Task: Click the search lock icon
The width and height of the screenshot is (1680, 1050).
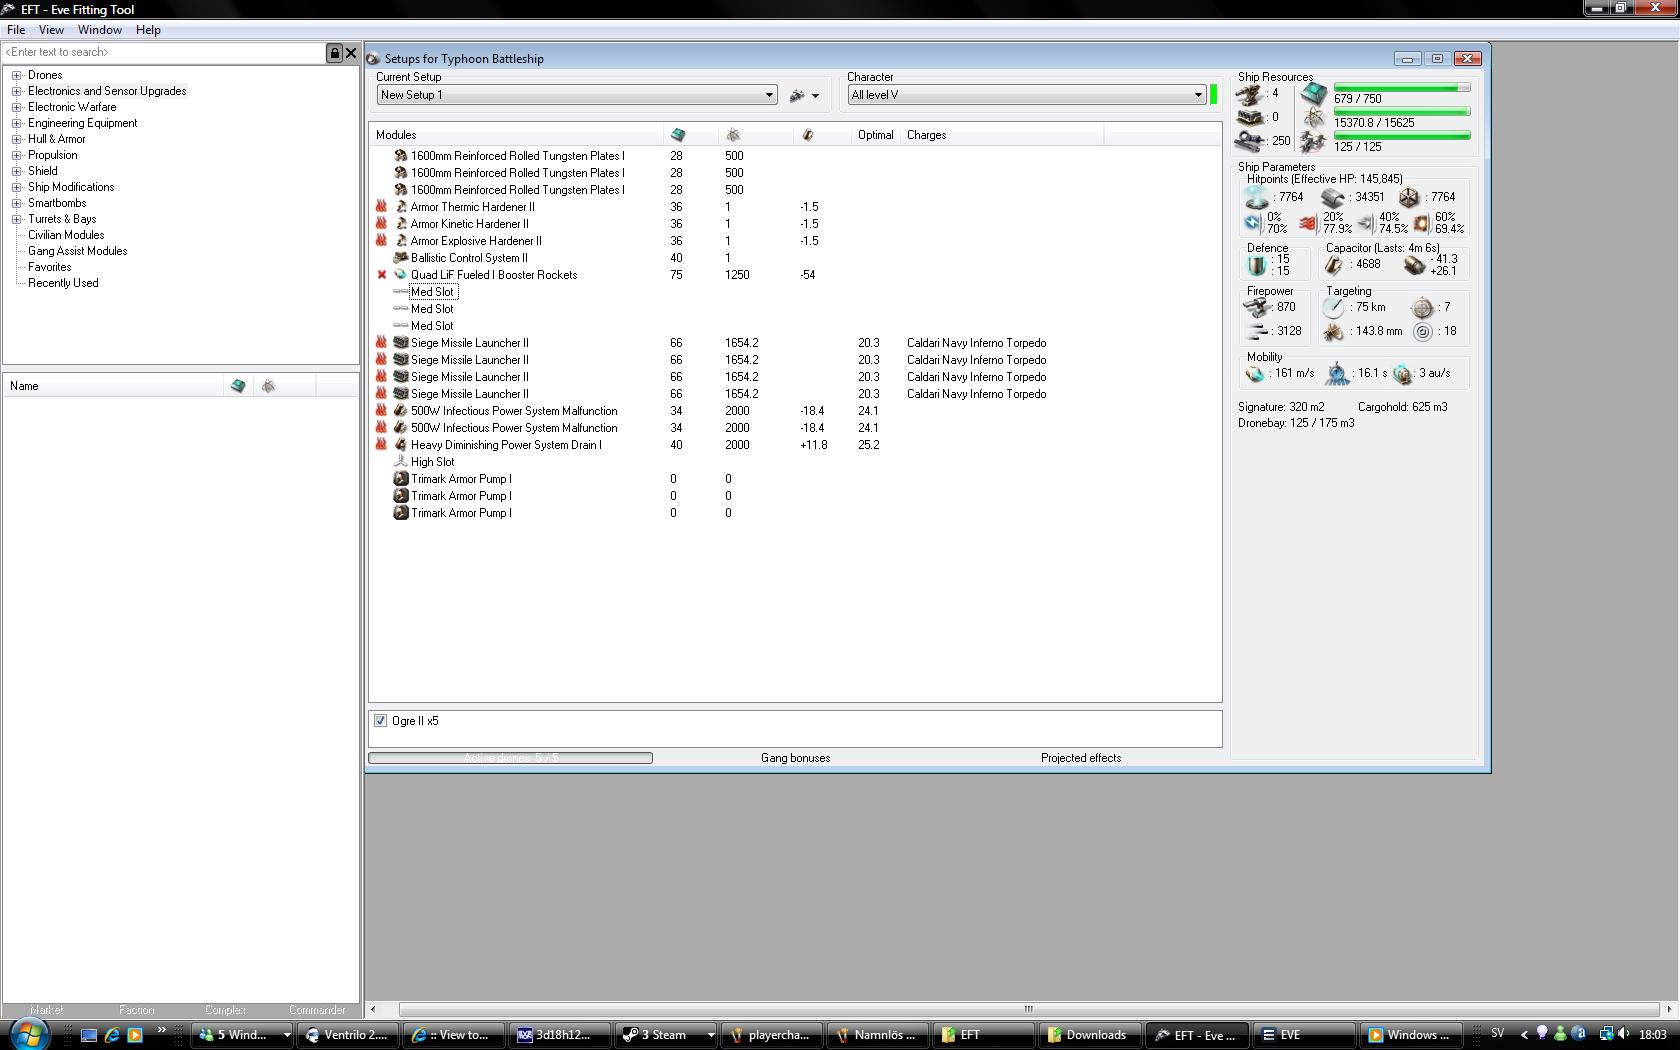Action: click(x=335, y=53)
